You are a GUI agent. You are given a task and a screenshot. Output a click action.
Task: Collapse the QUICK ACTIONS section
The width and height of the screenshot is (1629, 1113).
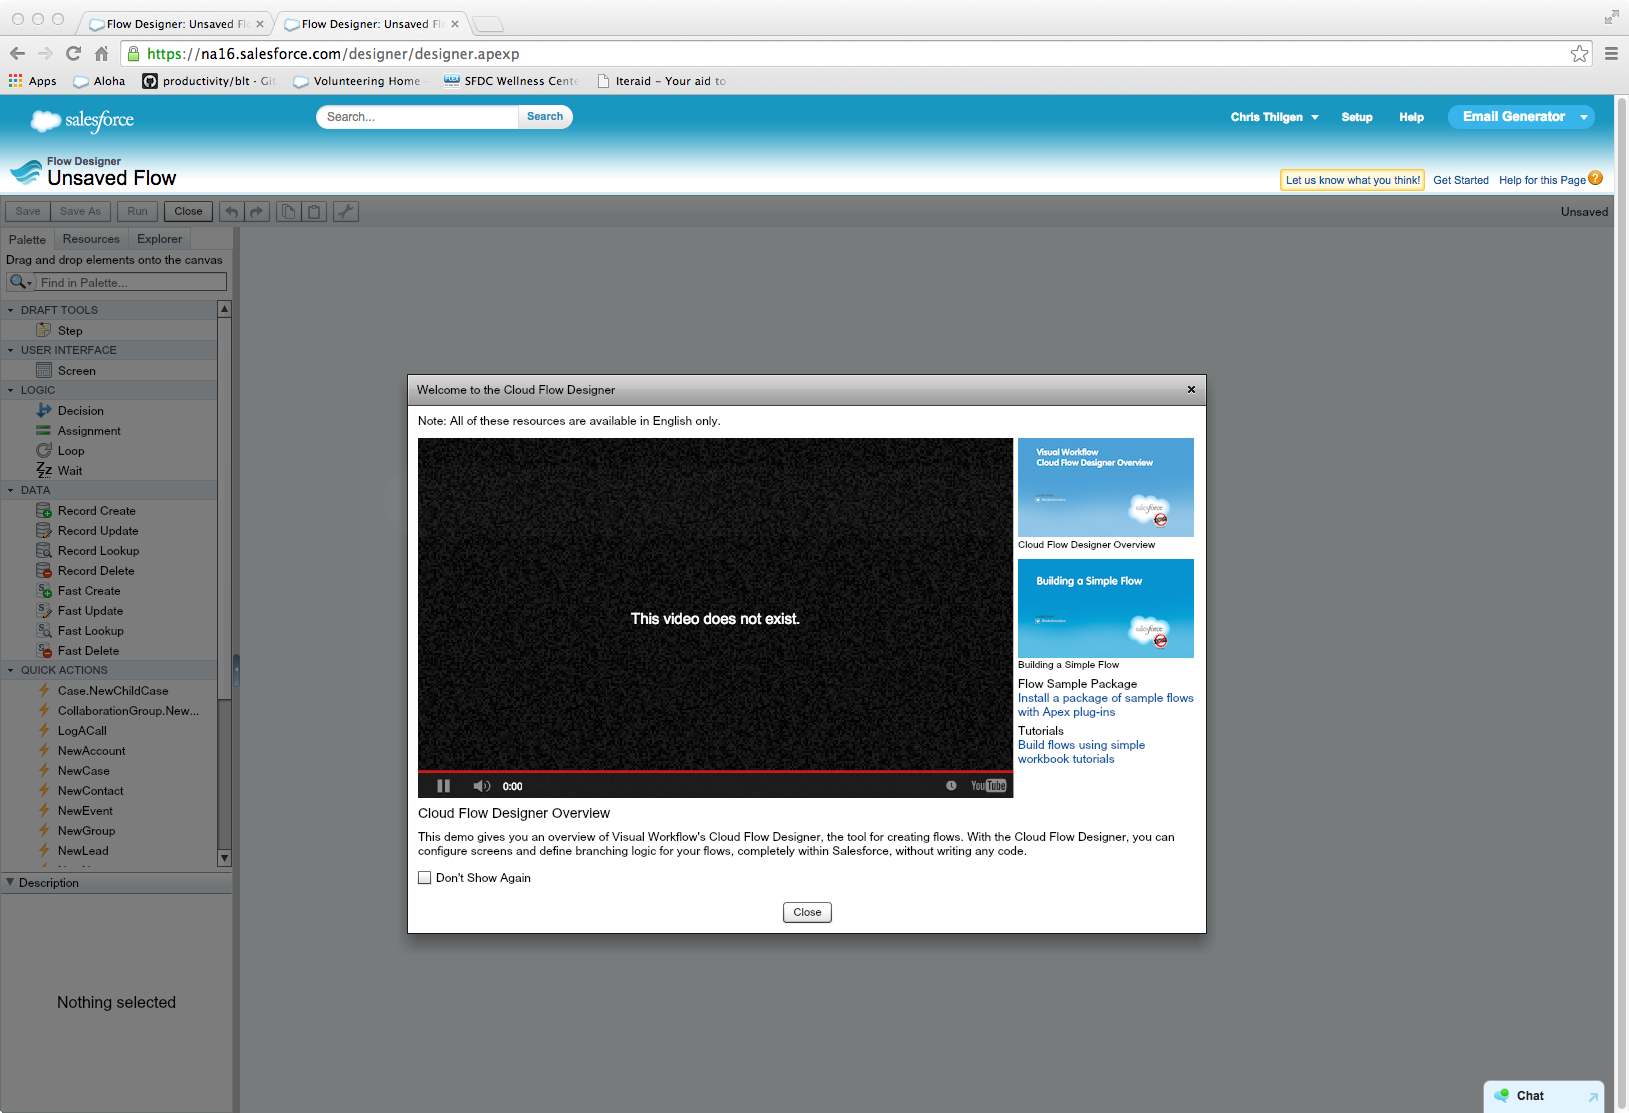(11, 670)
